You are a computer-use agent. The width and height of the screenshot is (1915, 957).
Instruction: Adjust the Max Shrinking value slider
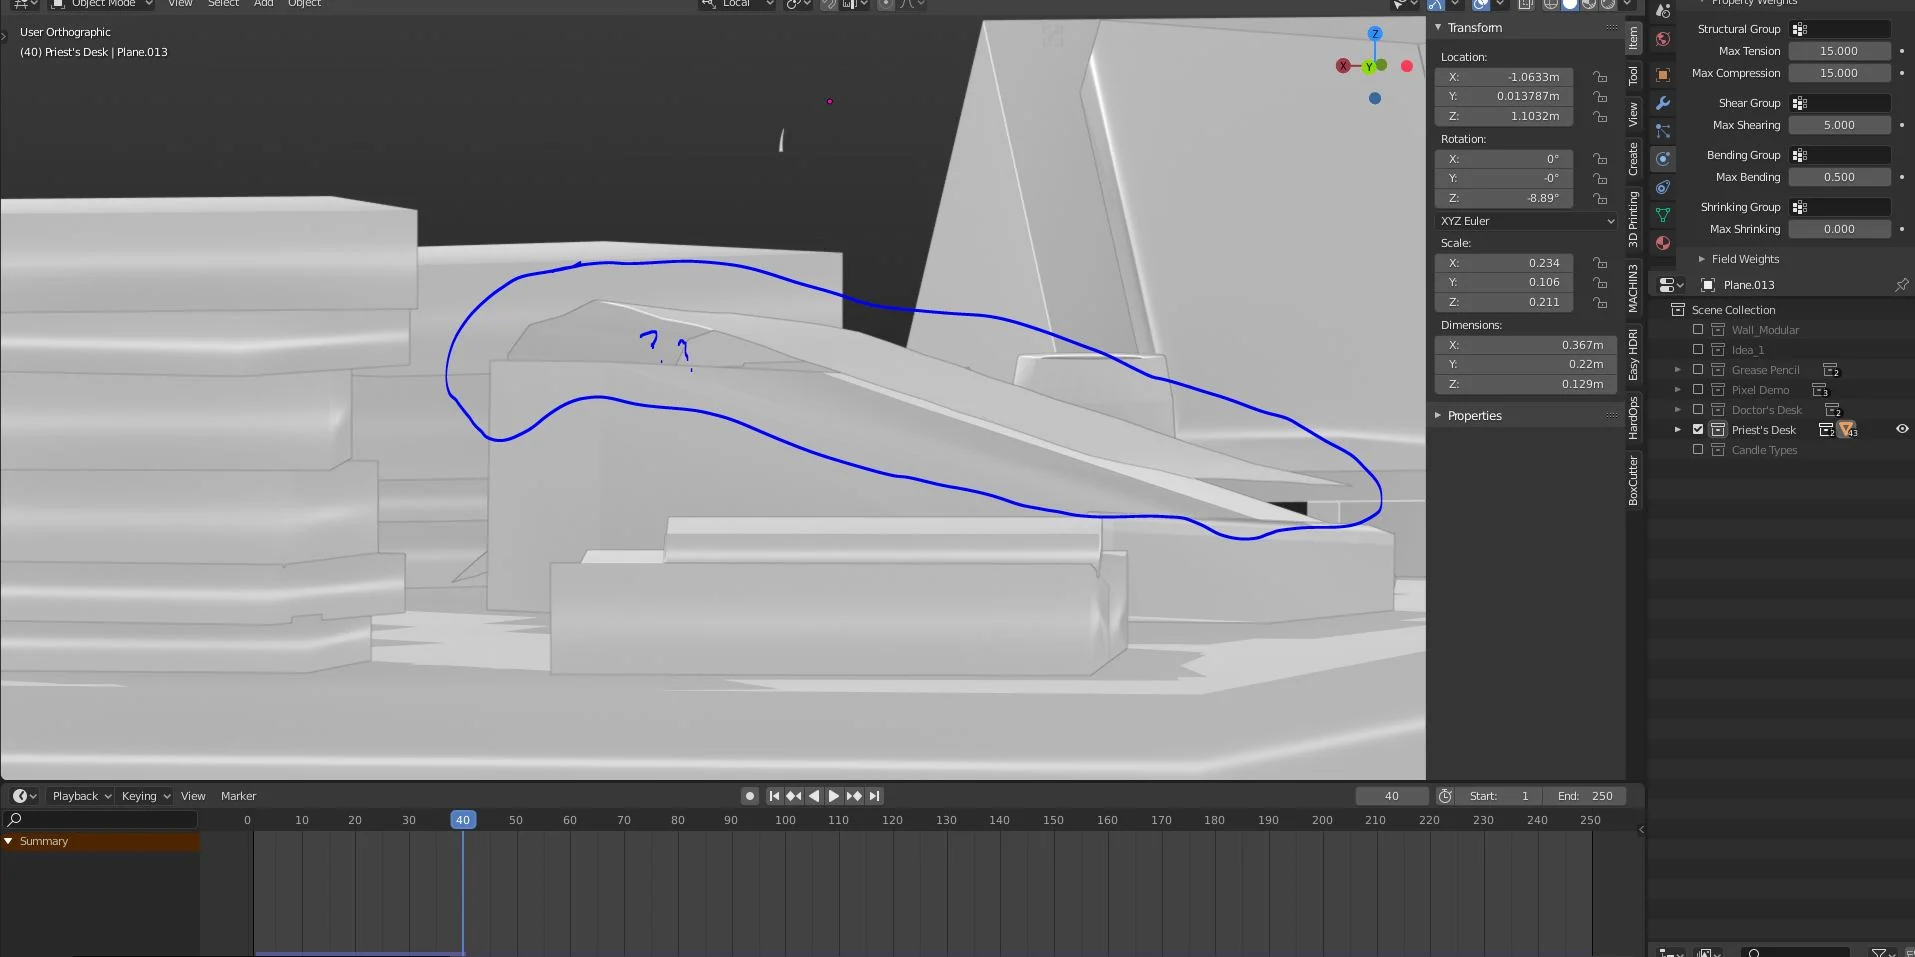1839,229
